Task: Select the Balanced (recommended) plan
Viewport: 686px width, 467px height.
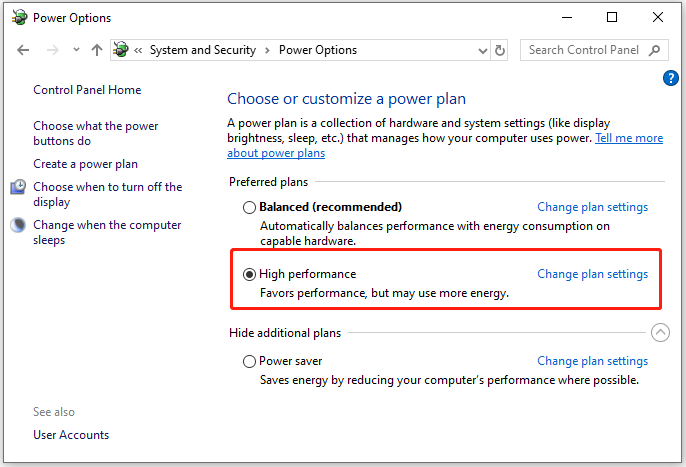Action: (x=249, y=207)
